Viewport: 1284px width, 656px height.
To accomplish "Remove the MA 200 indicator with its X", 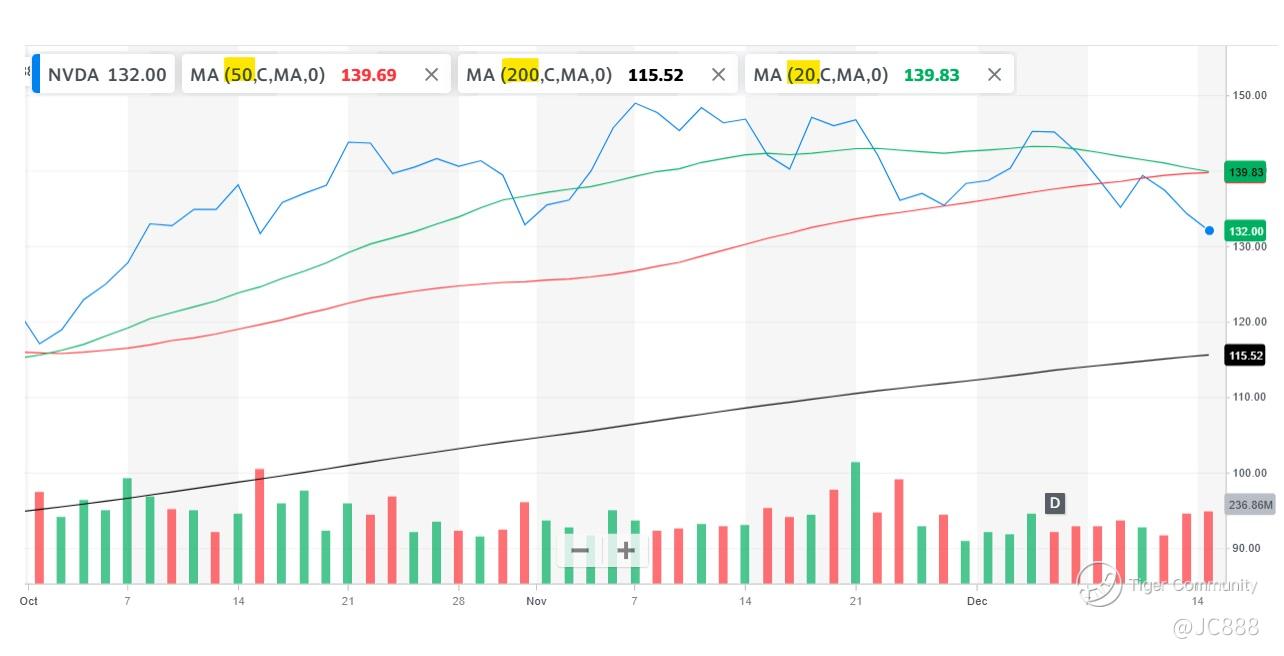I will coord(718,75).
